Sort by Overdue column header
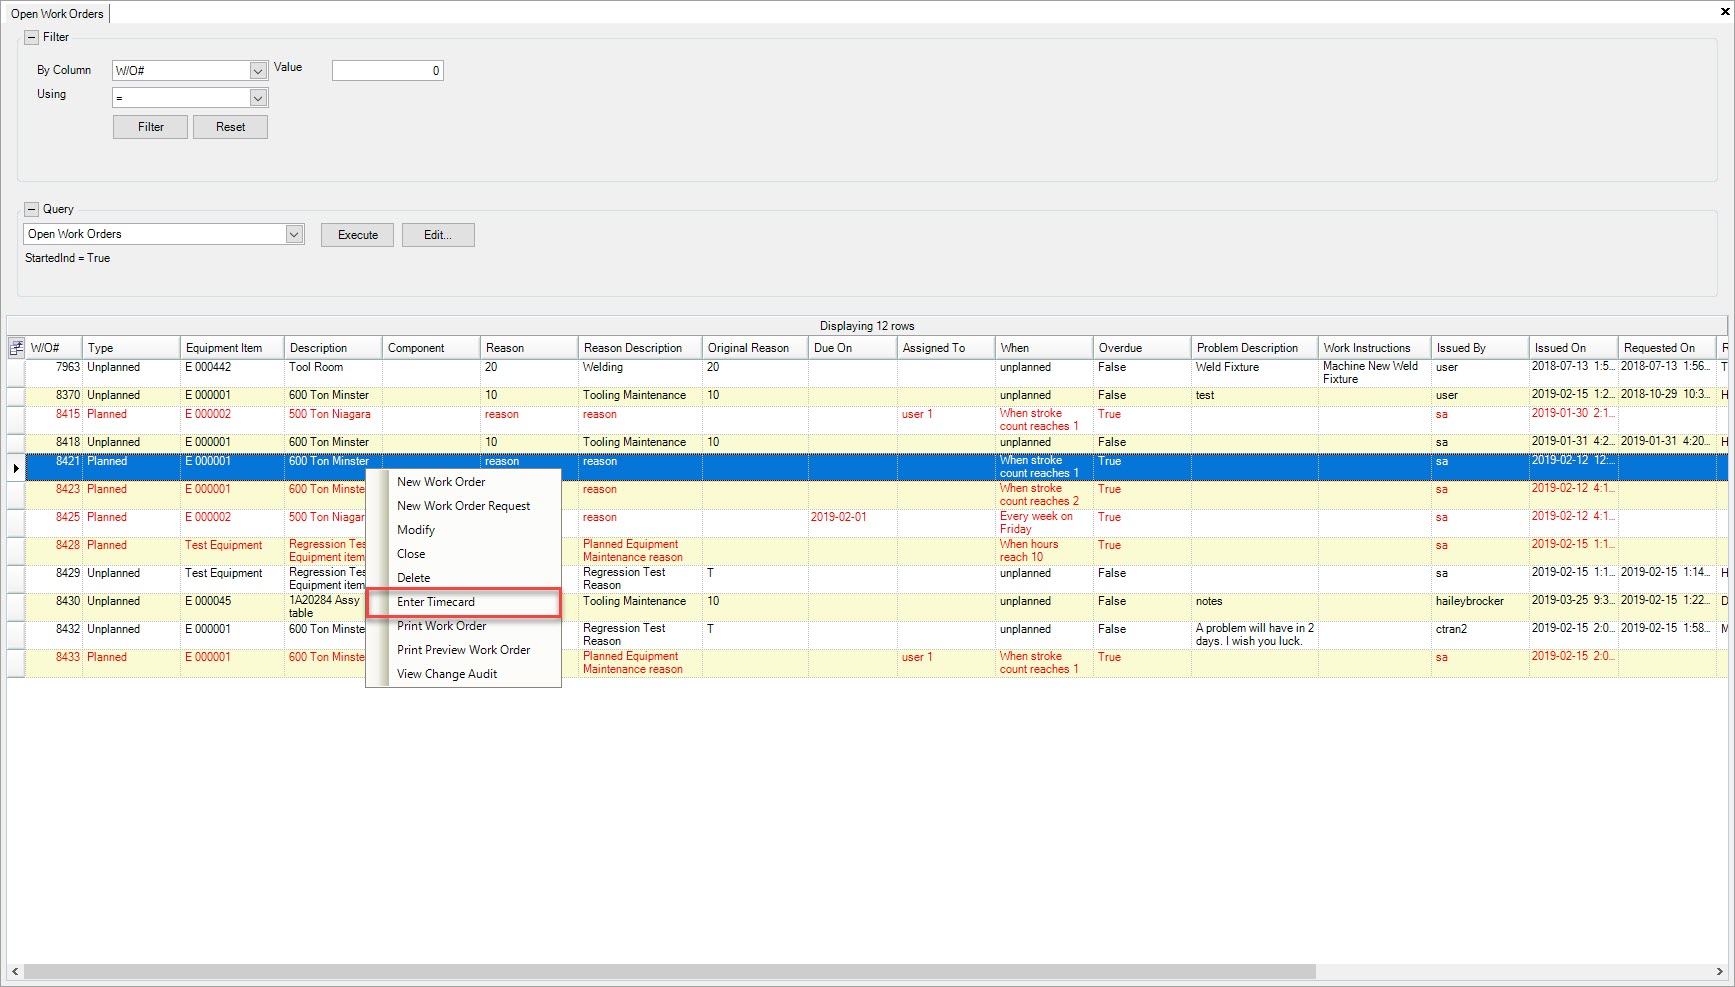The width and height of the screenshot is (1735, 987). (1142, 348)
